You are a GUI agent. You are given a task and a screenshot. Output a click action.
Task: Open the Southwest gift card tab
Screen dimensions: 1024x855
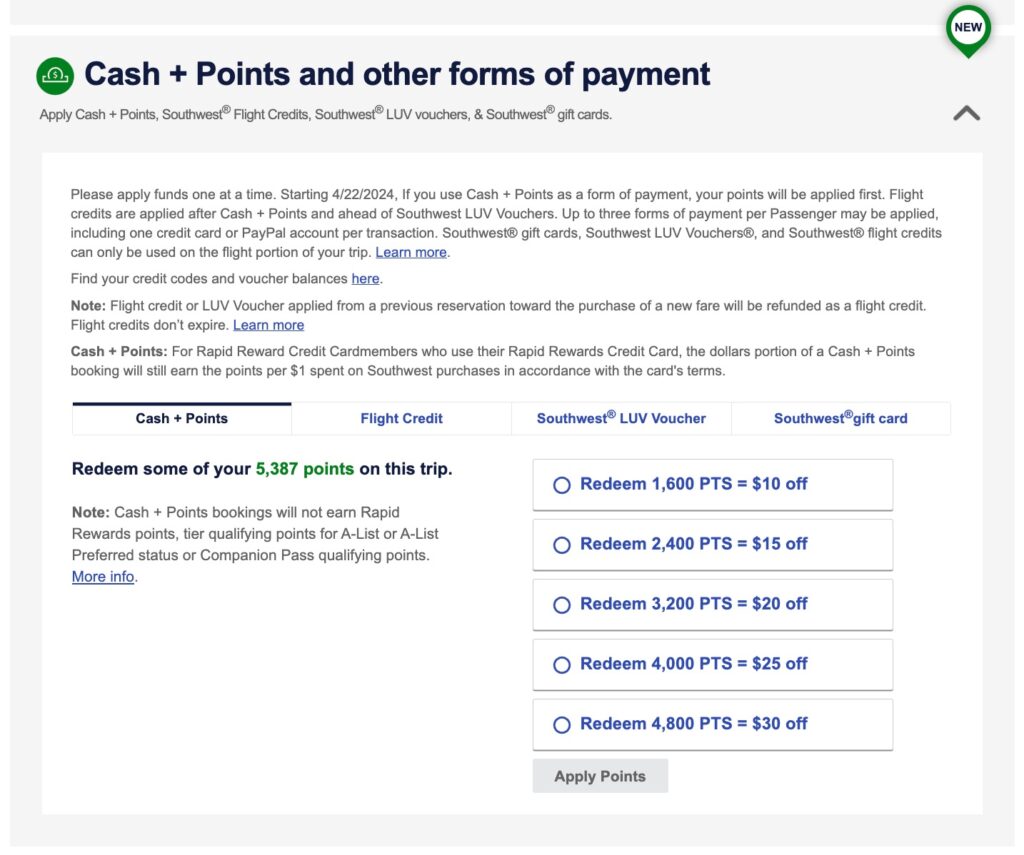coord(842,418)
